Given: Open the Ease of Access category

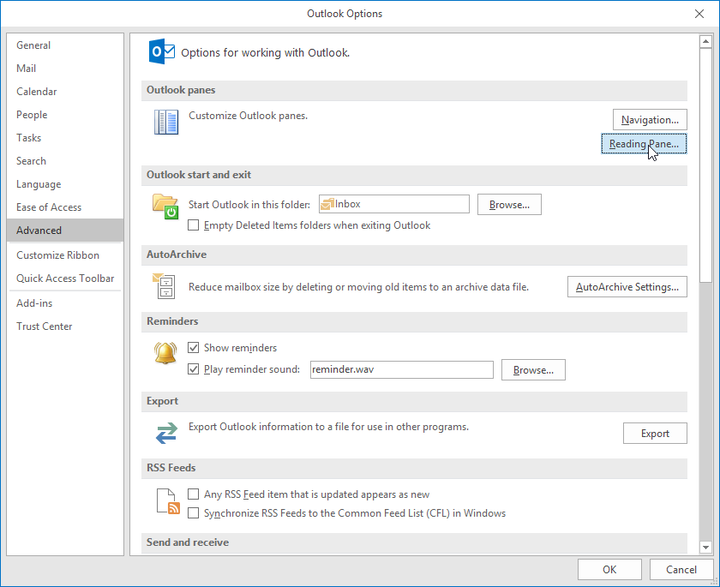Looking at the screenshot, I should [x=65, y=207].
